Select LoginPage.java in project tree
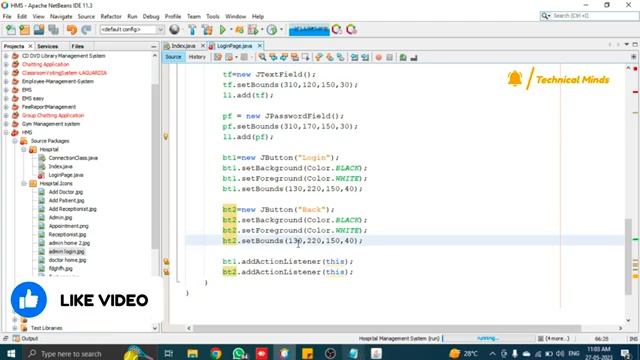 tap(66, 175)
